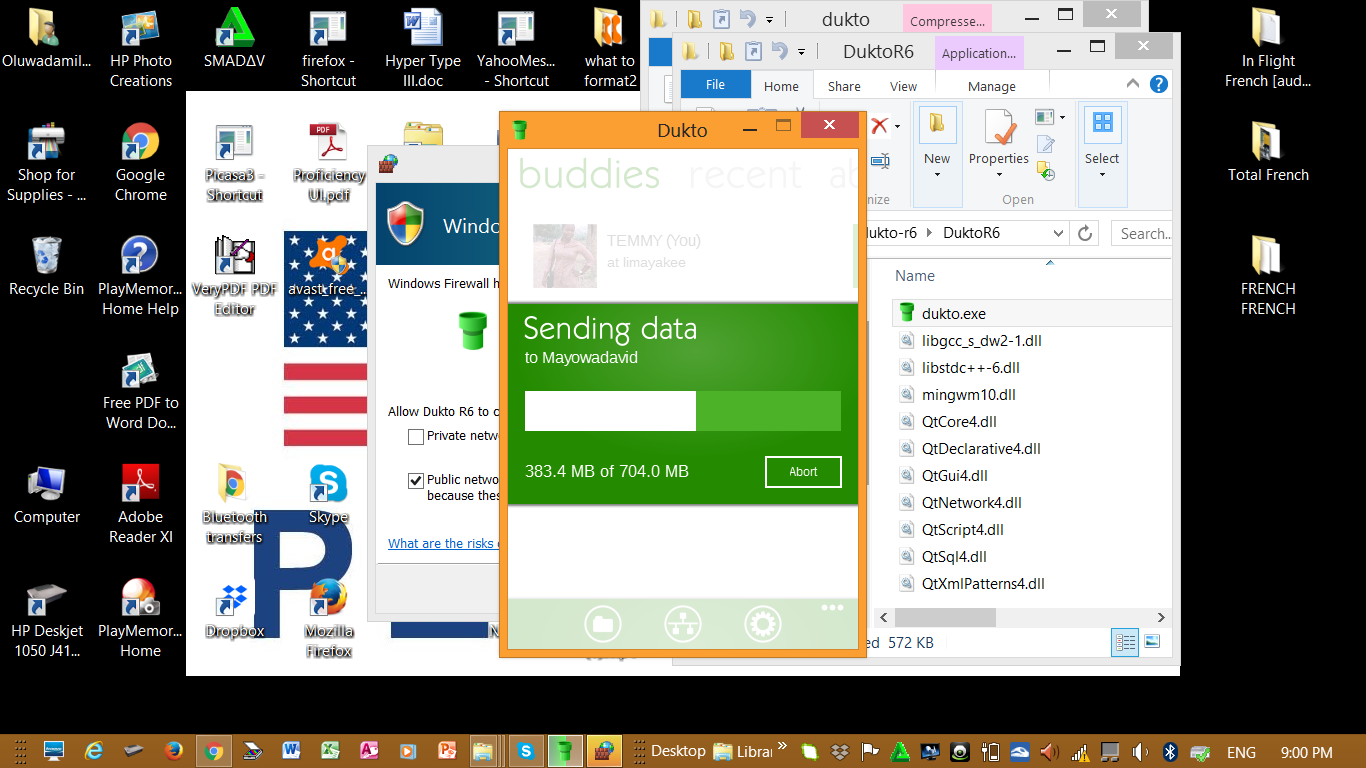Viewport: 1366px width, 768px height.
Task: Open Explorer Help question-mark icon
Action: (1160, 85)
